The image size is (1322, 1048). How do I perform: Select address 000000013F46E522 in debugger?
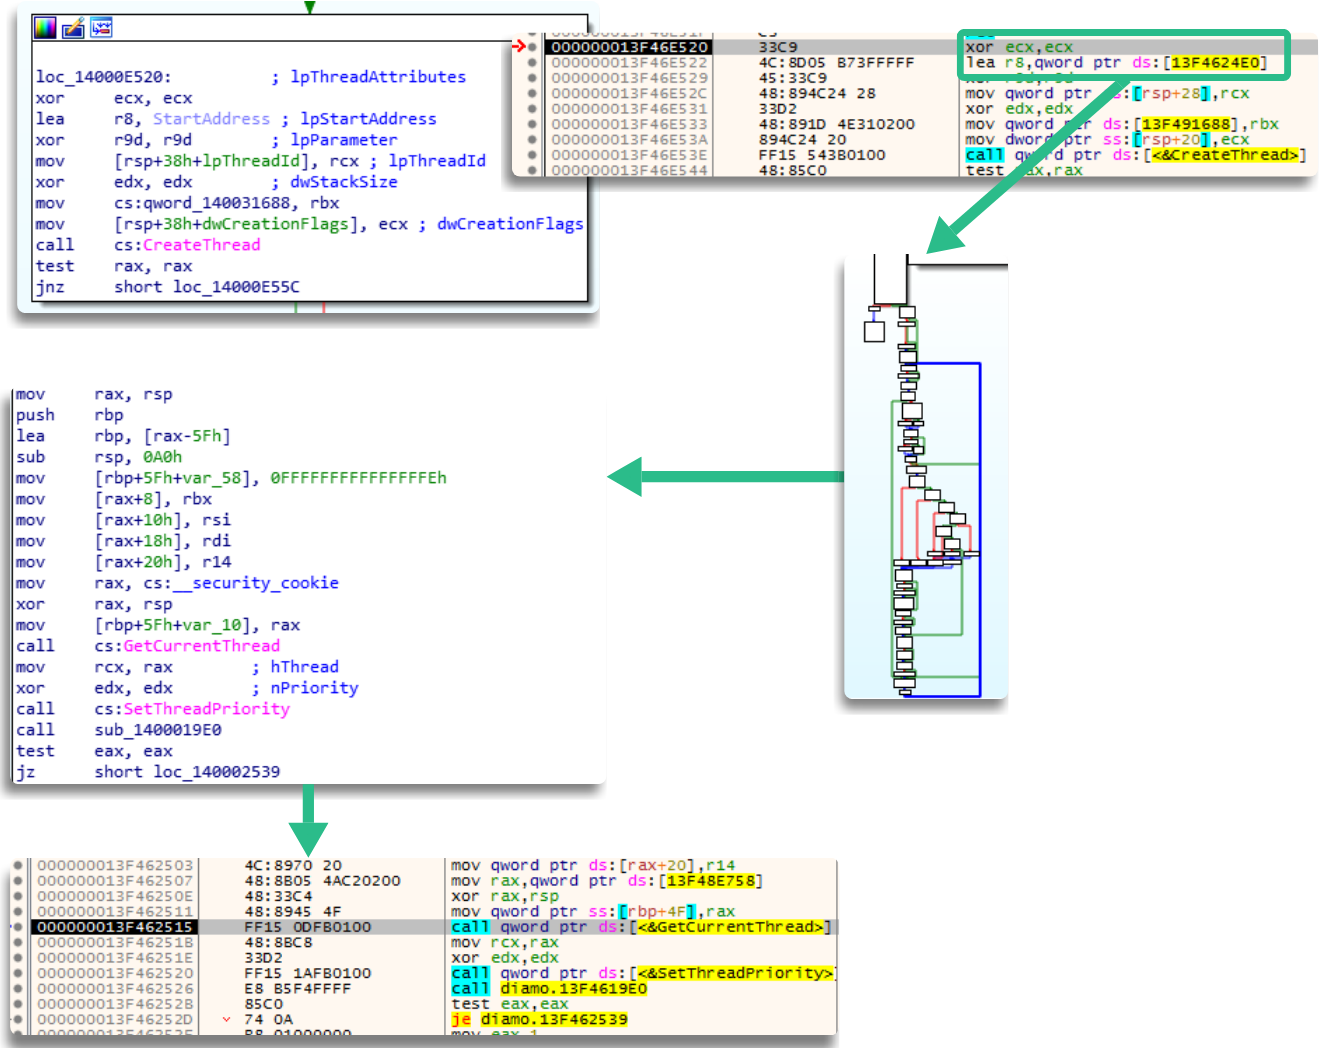[x=630, y=62]
